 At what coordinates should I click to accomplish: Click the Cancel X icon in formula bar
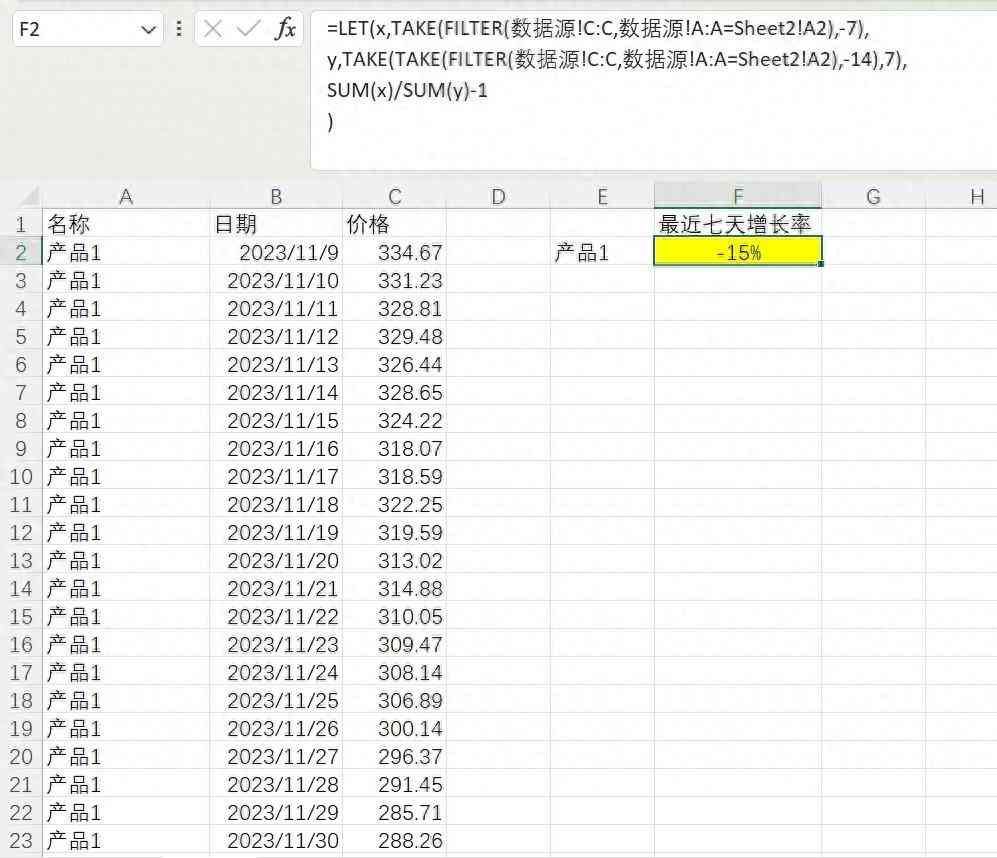pos(213,29)
